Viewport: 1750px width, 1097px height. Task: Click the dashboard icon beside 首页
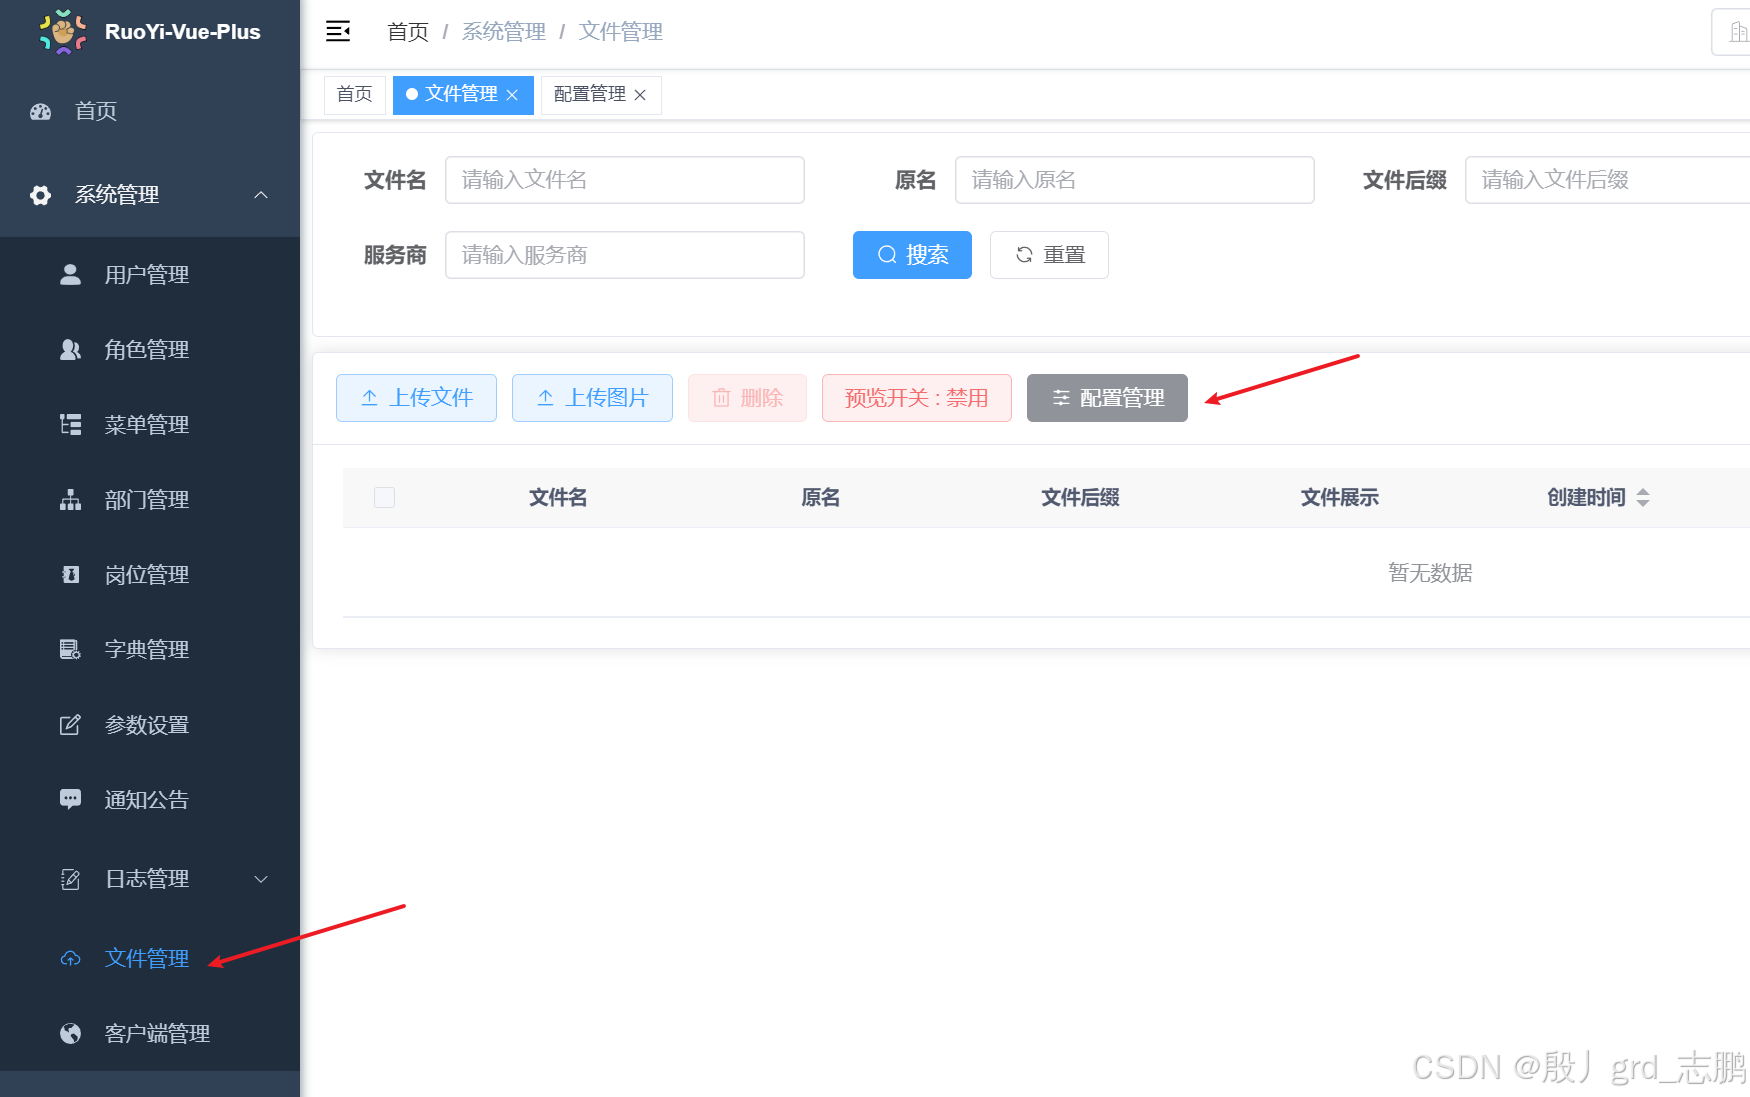[x=41, y=111]
